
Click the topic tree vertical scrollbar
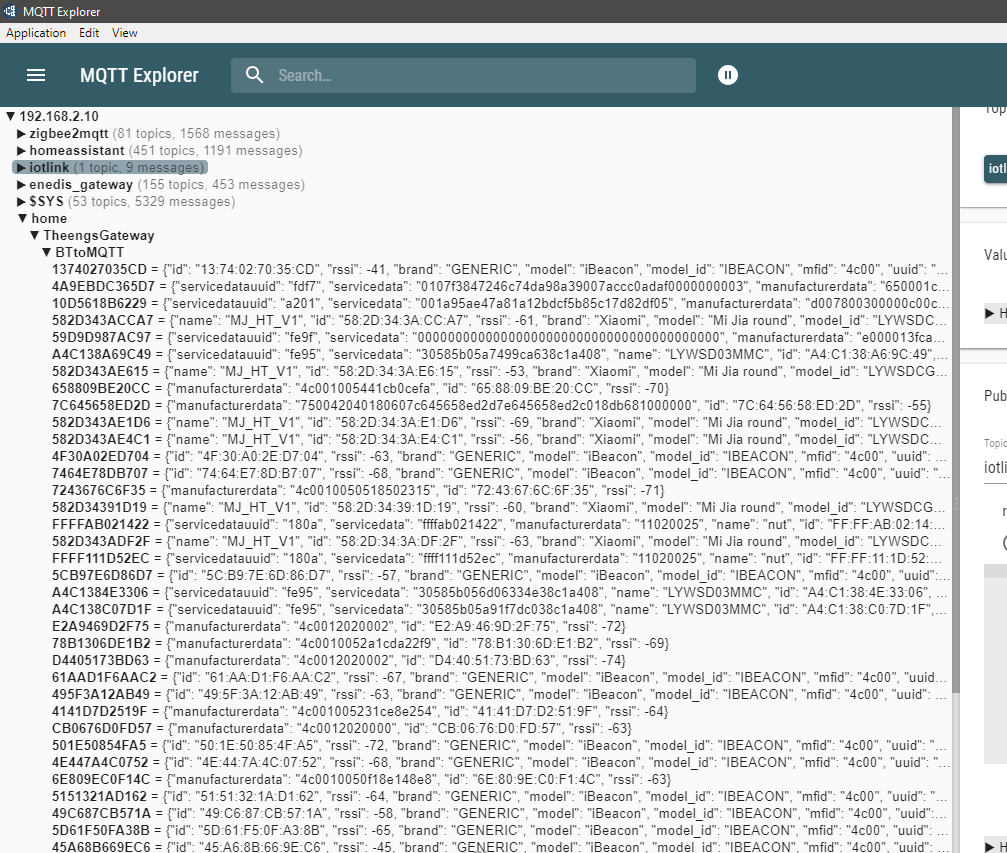point(954,400)
